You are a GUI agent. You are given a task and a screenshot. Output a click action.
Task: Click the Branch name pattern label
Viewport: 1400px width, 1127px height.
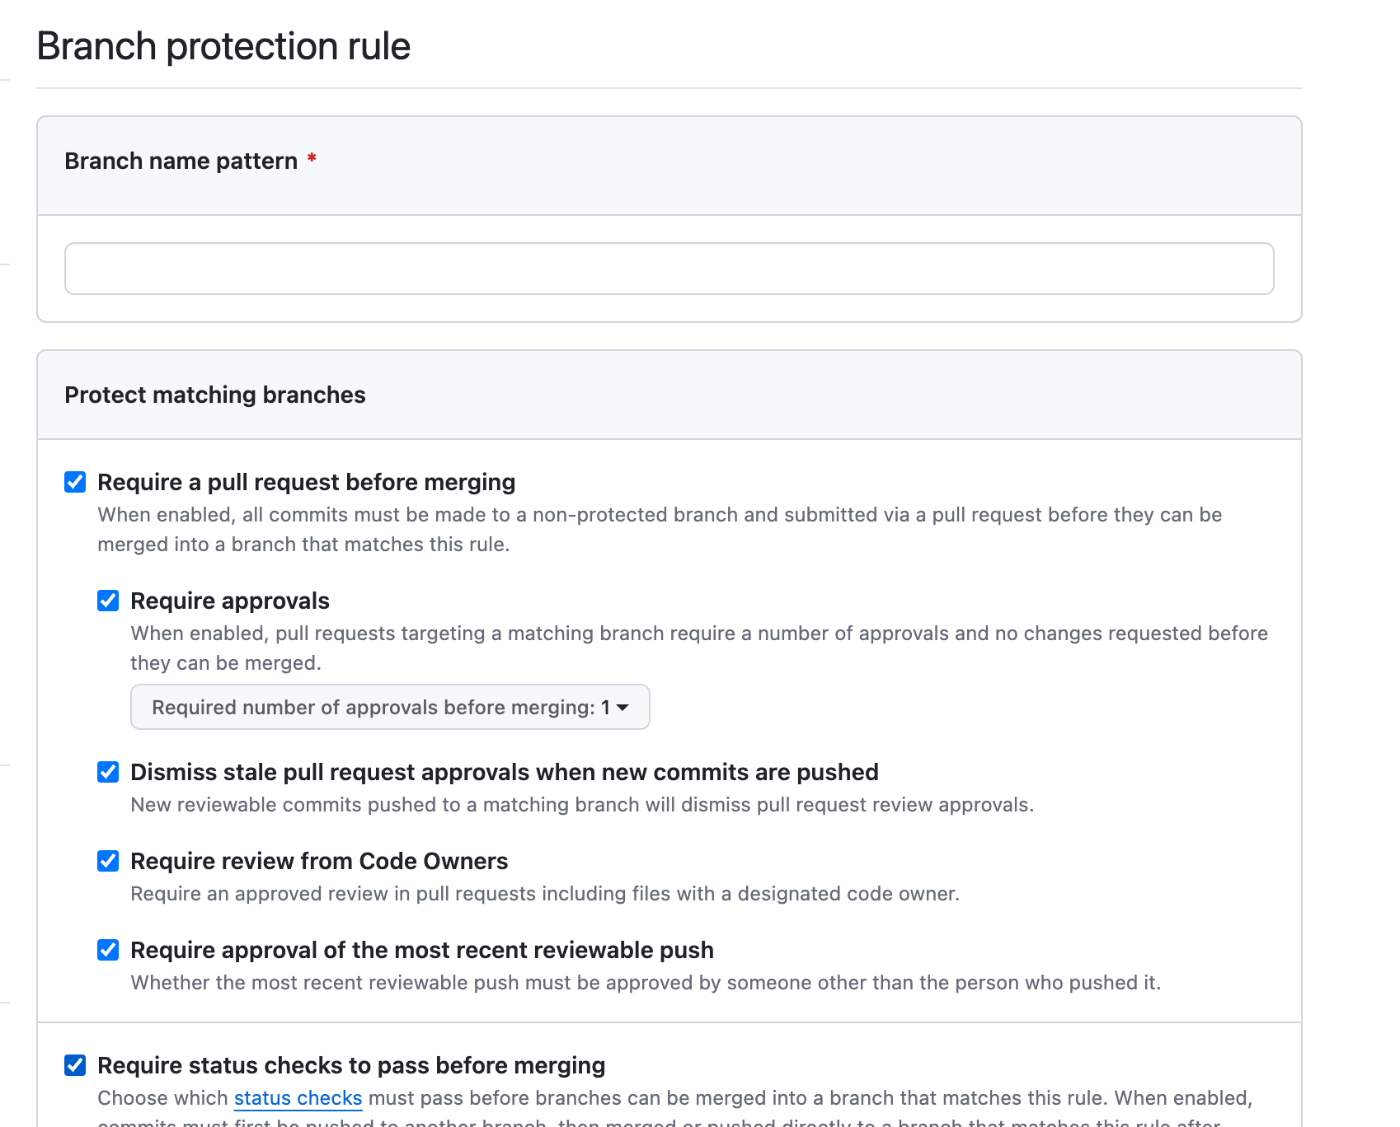pyautogui.click(x=181, y=161)
